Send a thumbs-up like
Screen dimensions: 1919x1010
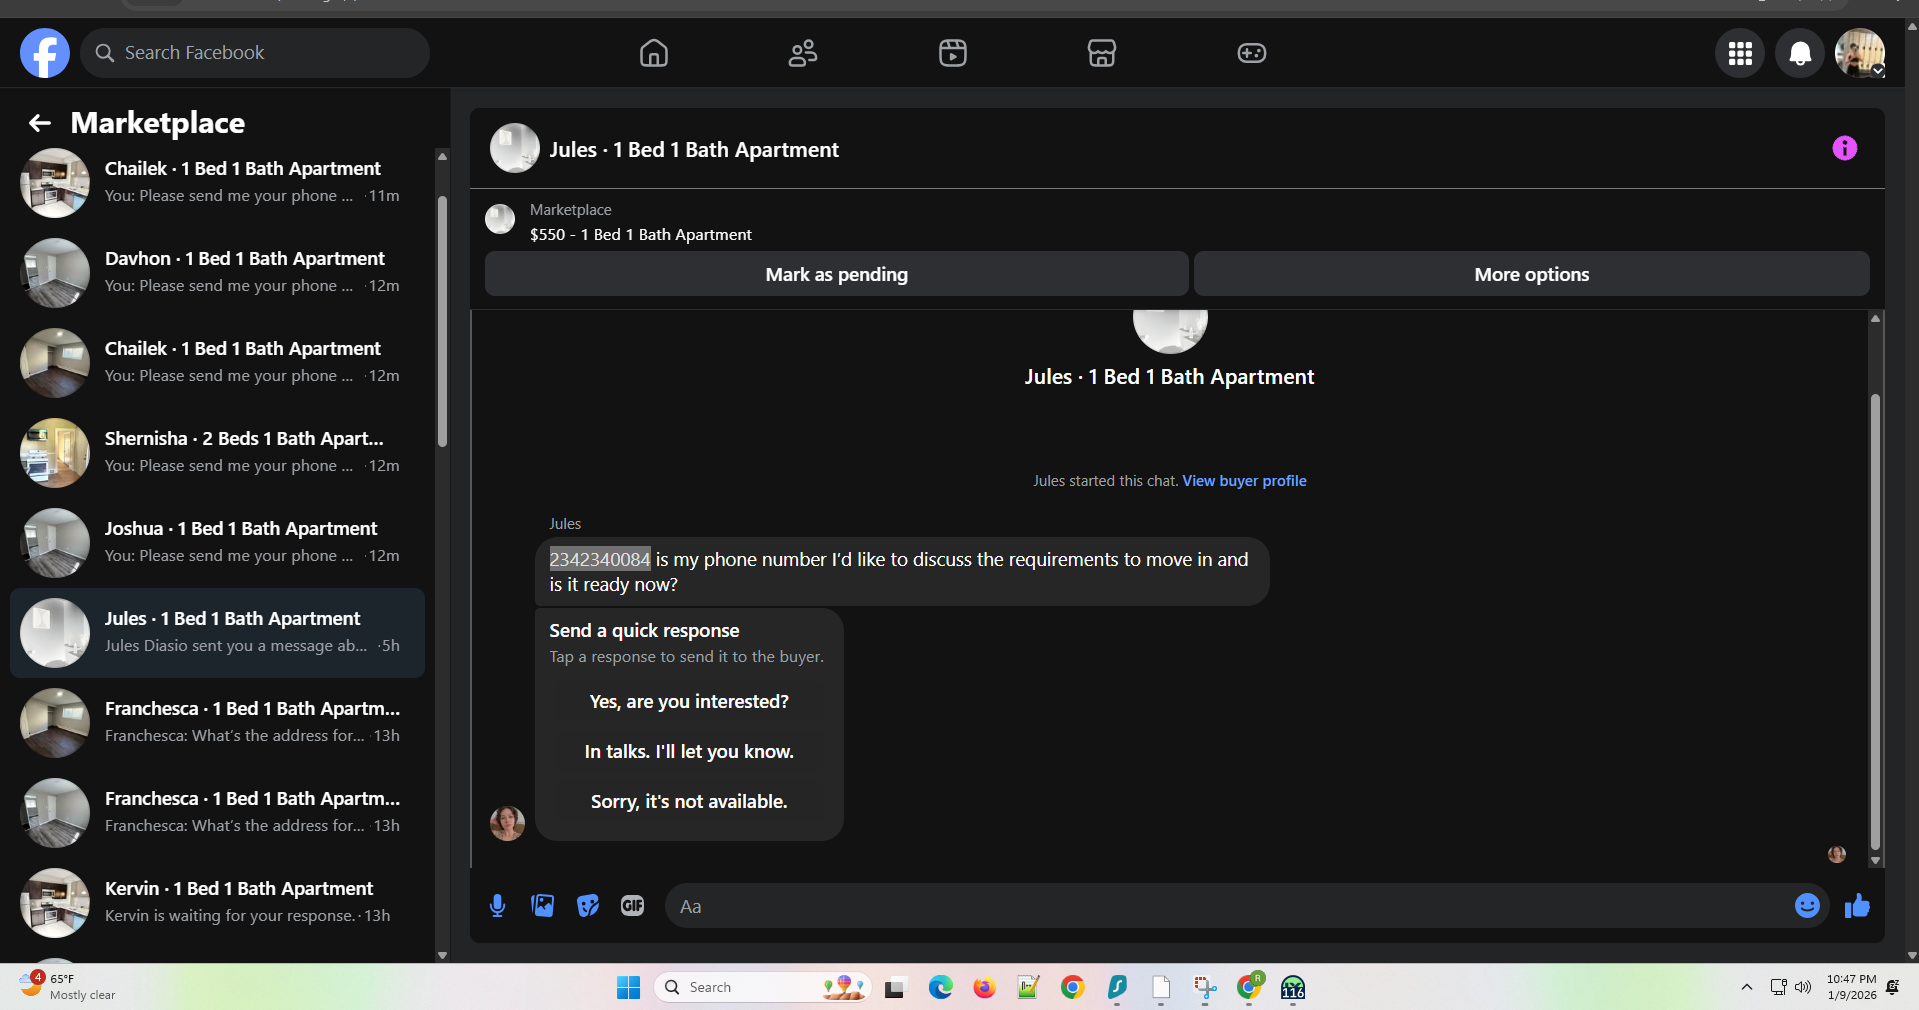coord(1857,906)
